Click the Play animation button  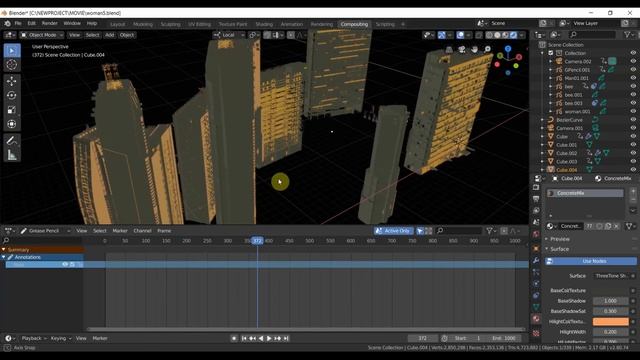[269, 338]
